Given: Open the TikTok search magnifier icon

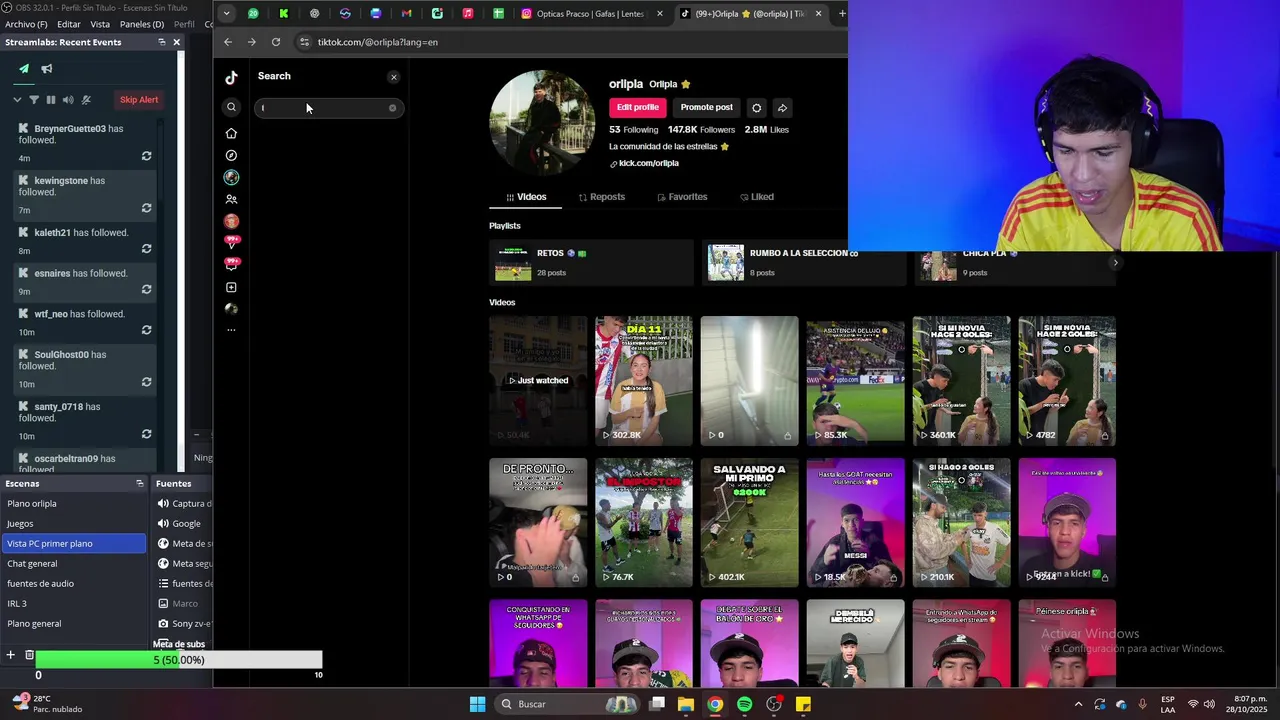Looking at the screenshot, I should [231, 107].
